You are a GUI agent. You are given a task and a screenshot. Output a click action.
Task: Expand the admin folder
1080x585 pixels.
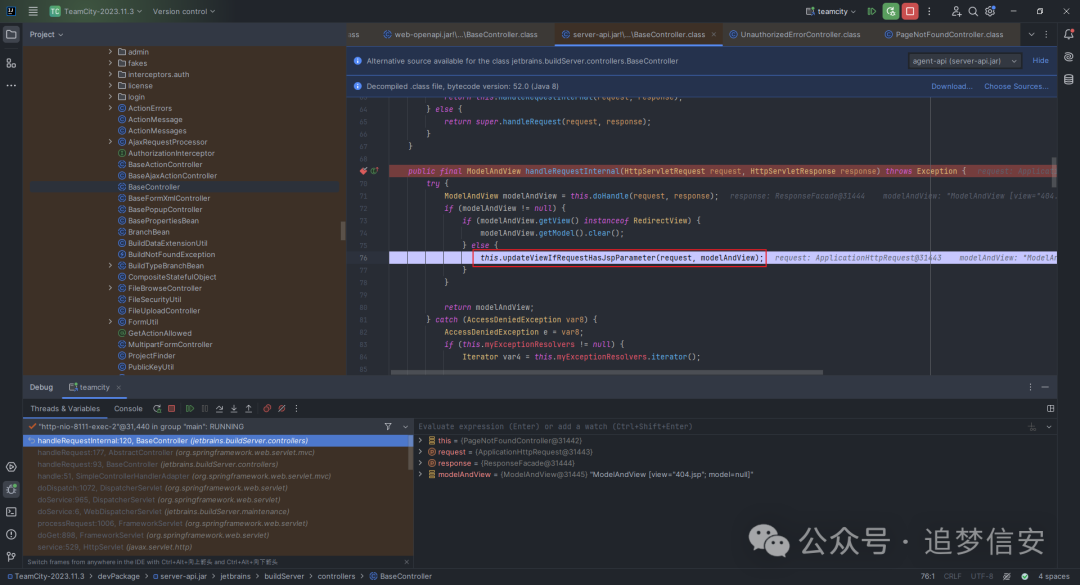coord(110,52)
